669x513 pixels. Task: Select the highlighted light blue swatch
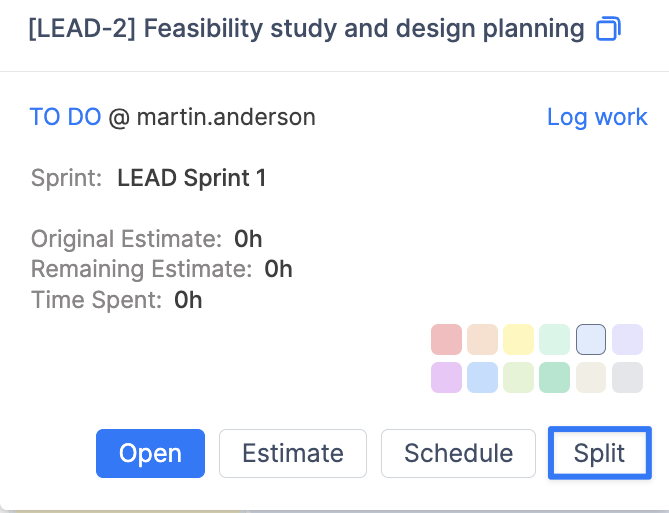(591, 339)
